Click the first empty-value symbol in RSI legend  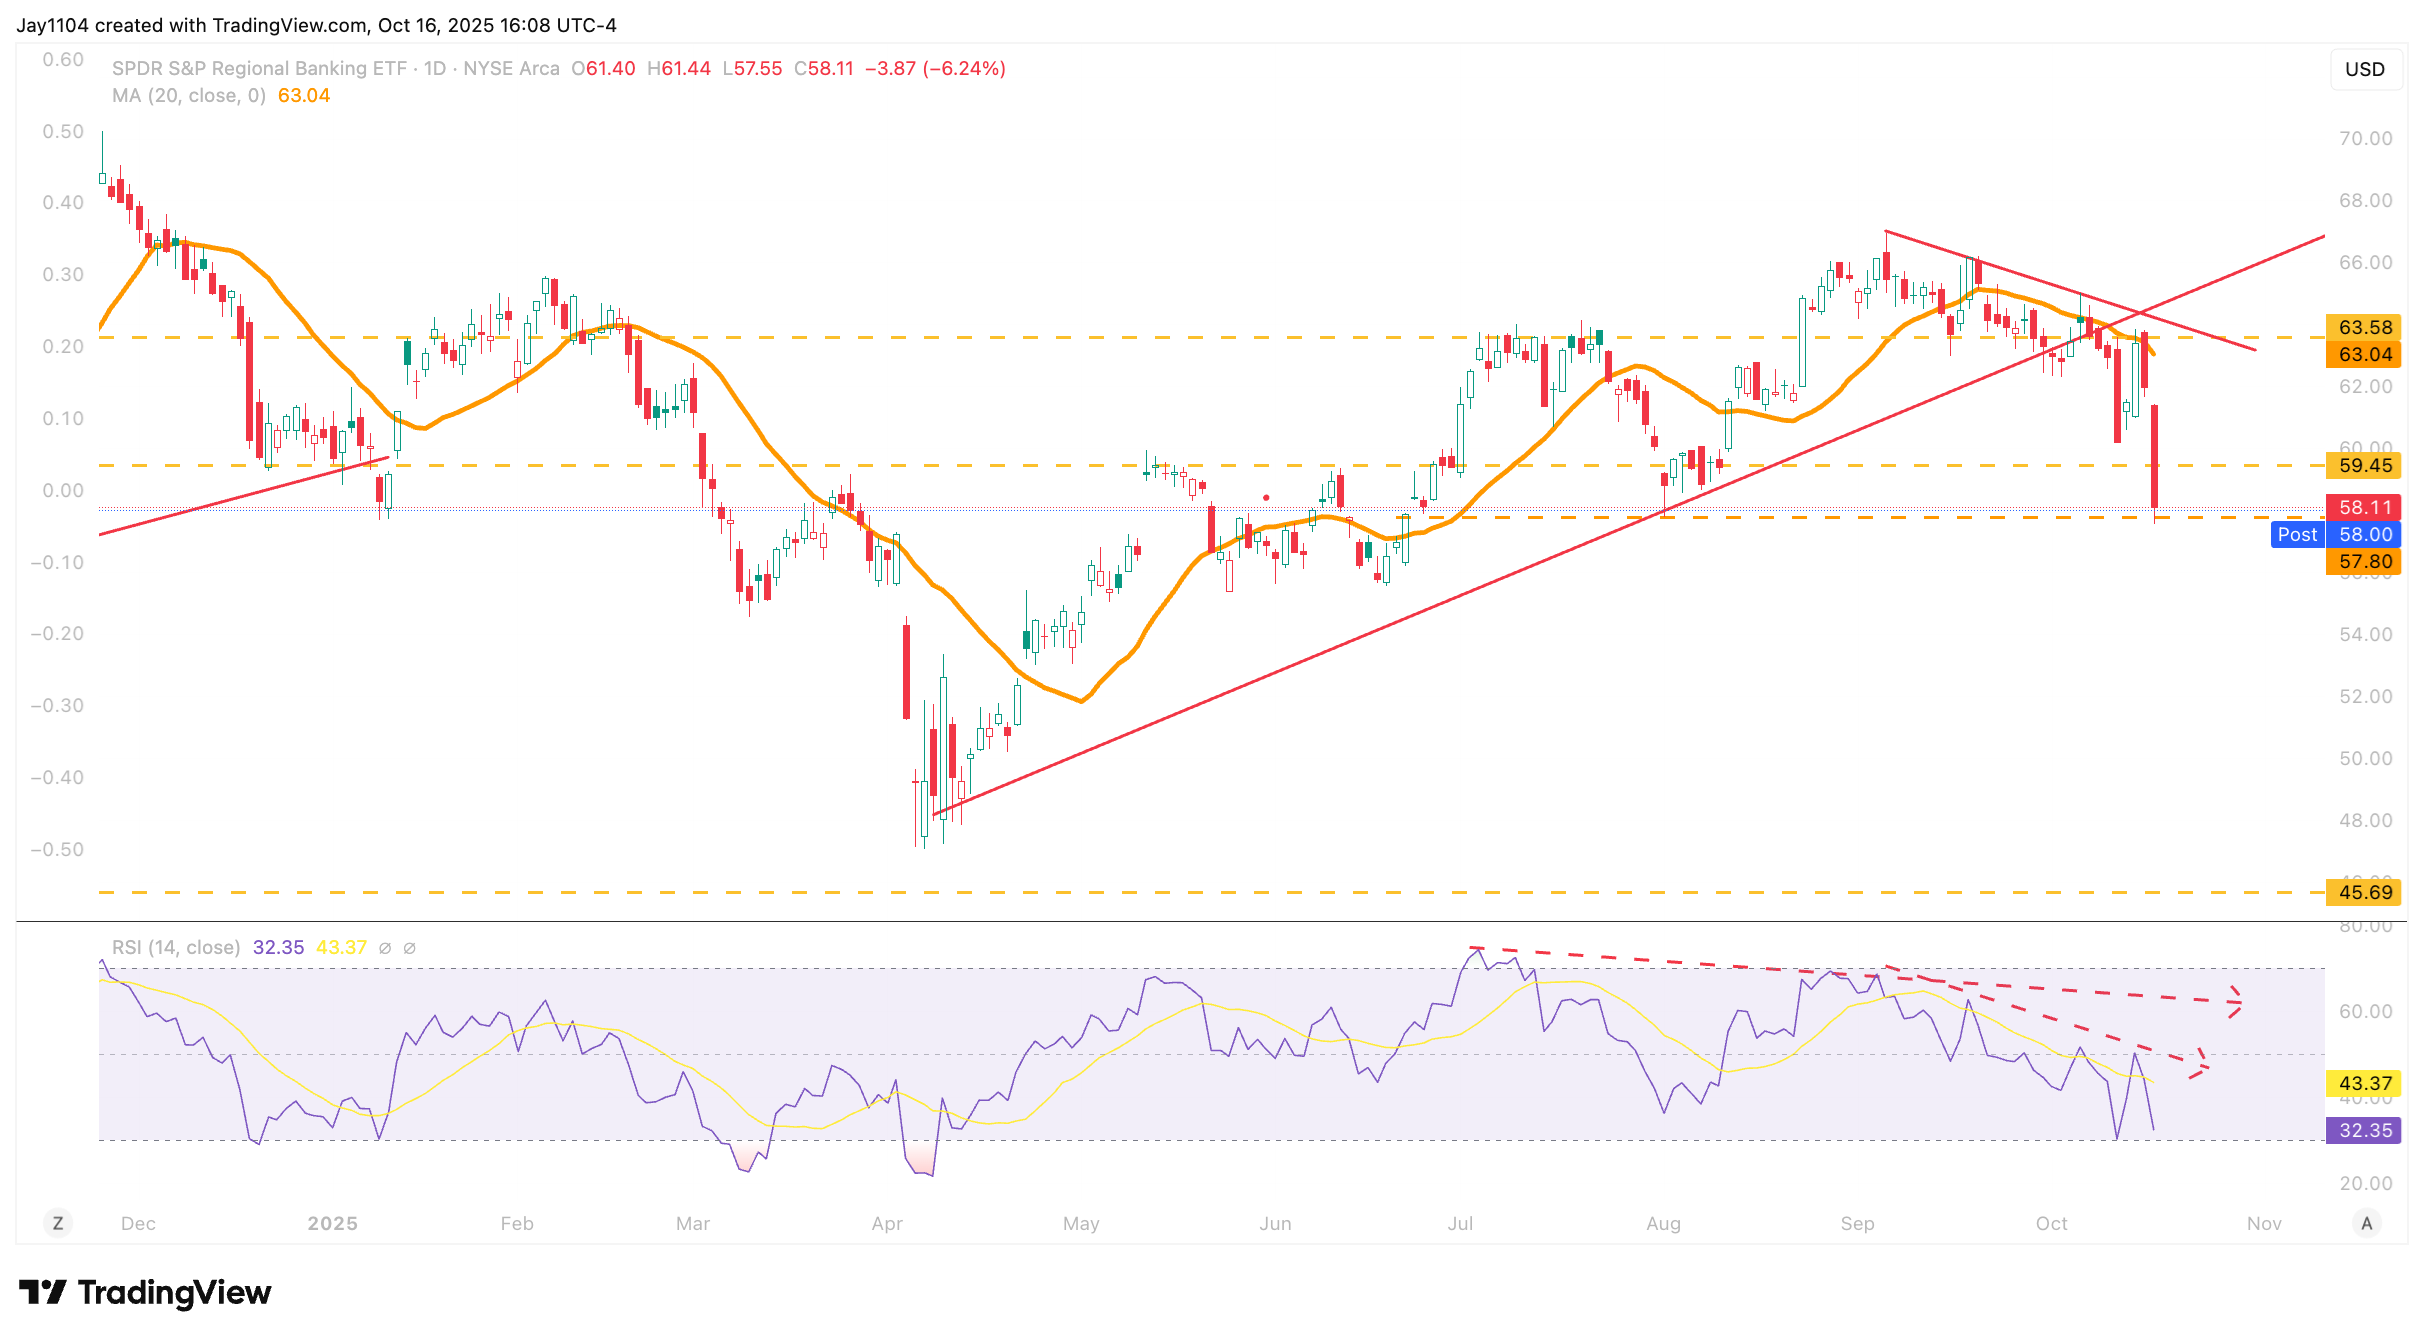(385, 948)
